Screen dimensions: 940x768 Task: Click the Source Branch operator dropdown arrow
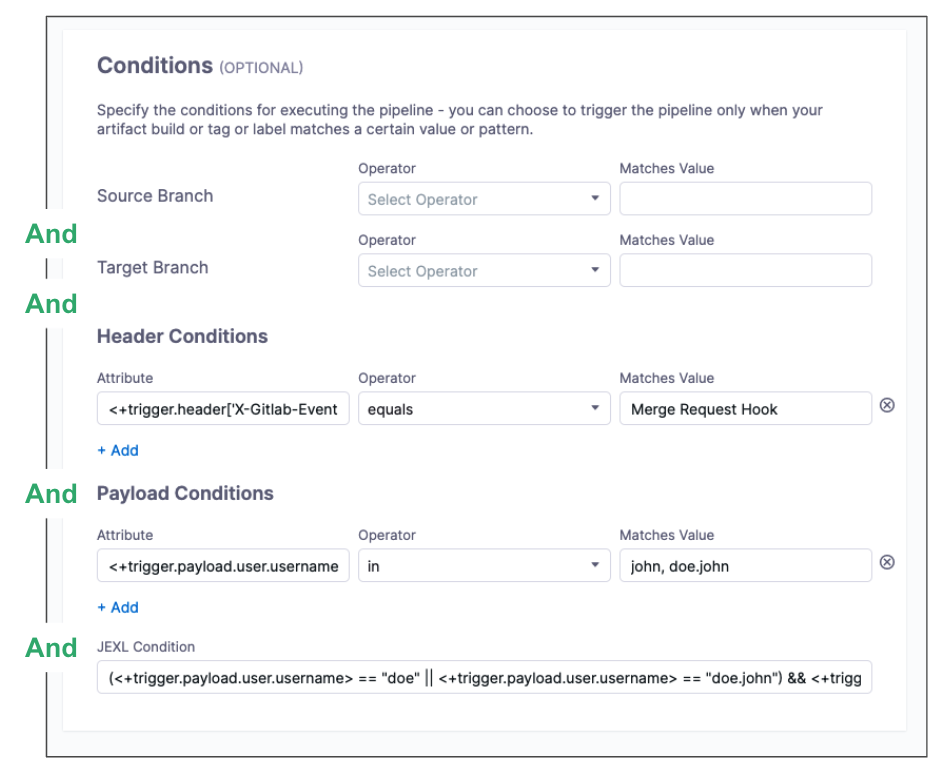[x=595, y=199]
